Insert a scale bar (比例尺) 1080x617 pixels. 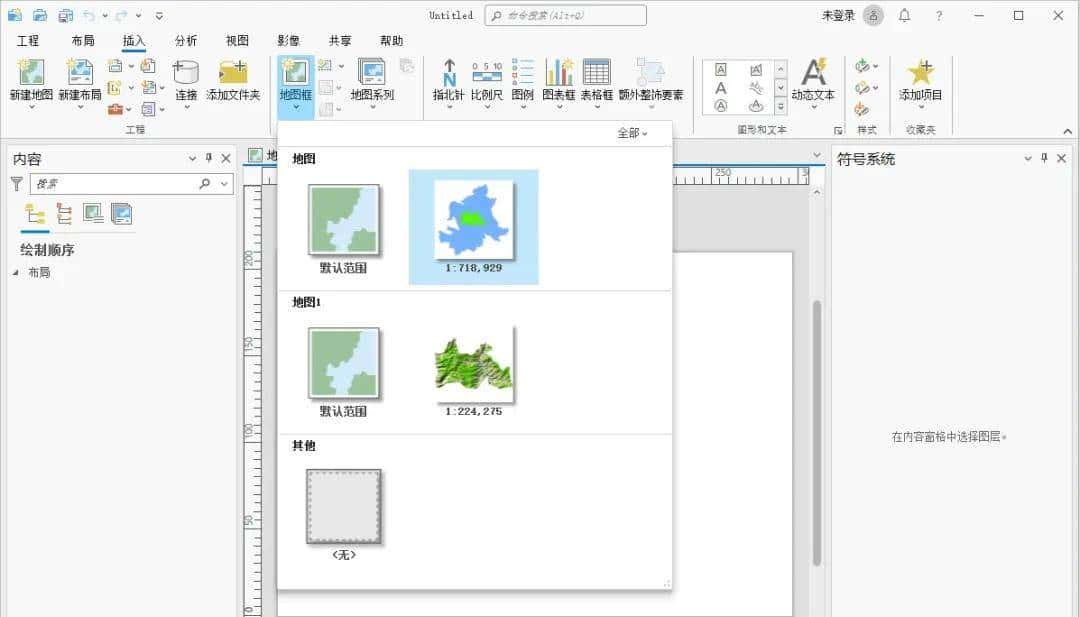pos(487,85)
